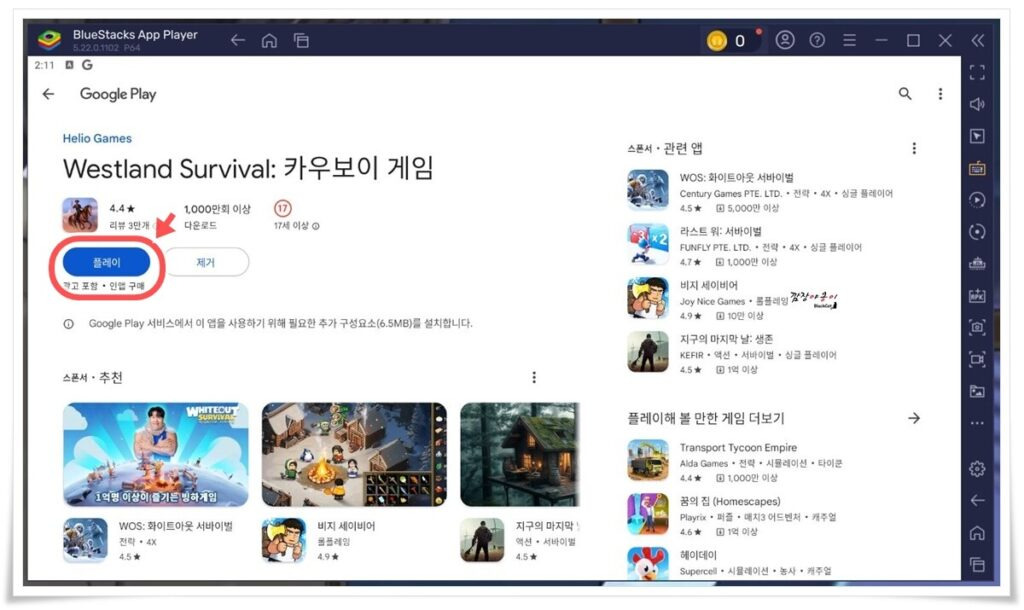Open options menu for 스폰서 추천 section
This screenshot has width=1024, height=610.
click(534, 377)
